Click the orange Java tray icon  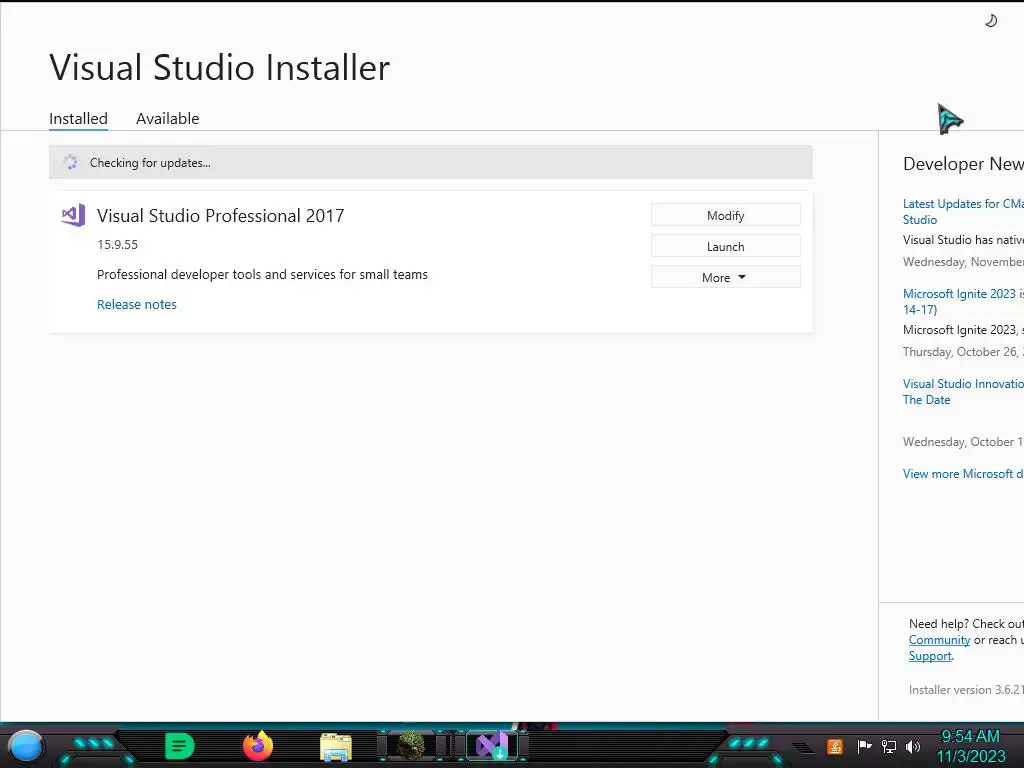click(835, 746)
